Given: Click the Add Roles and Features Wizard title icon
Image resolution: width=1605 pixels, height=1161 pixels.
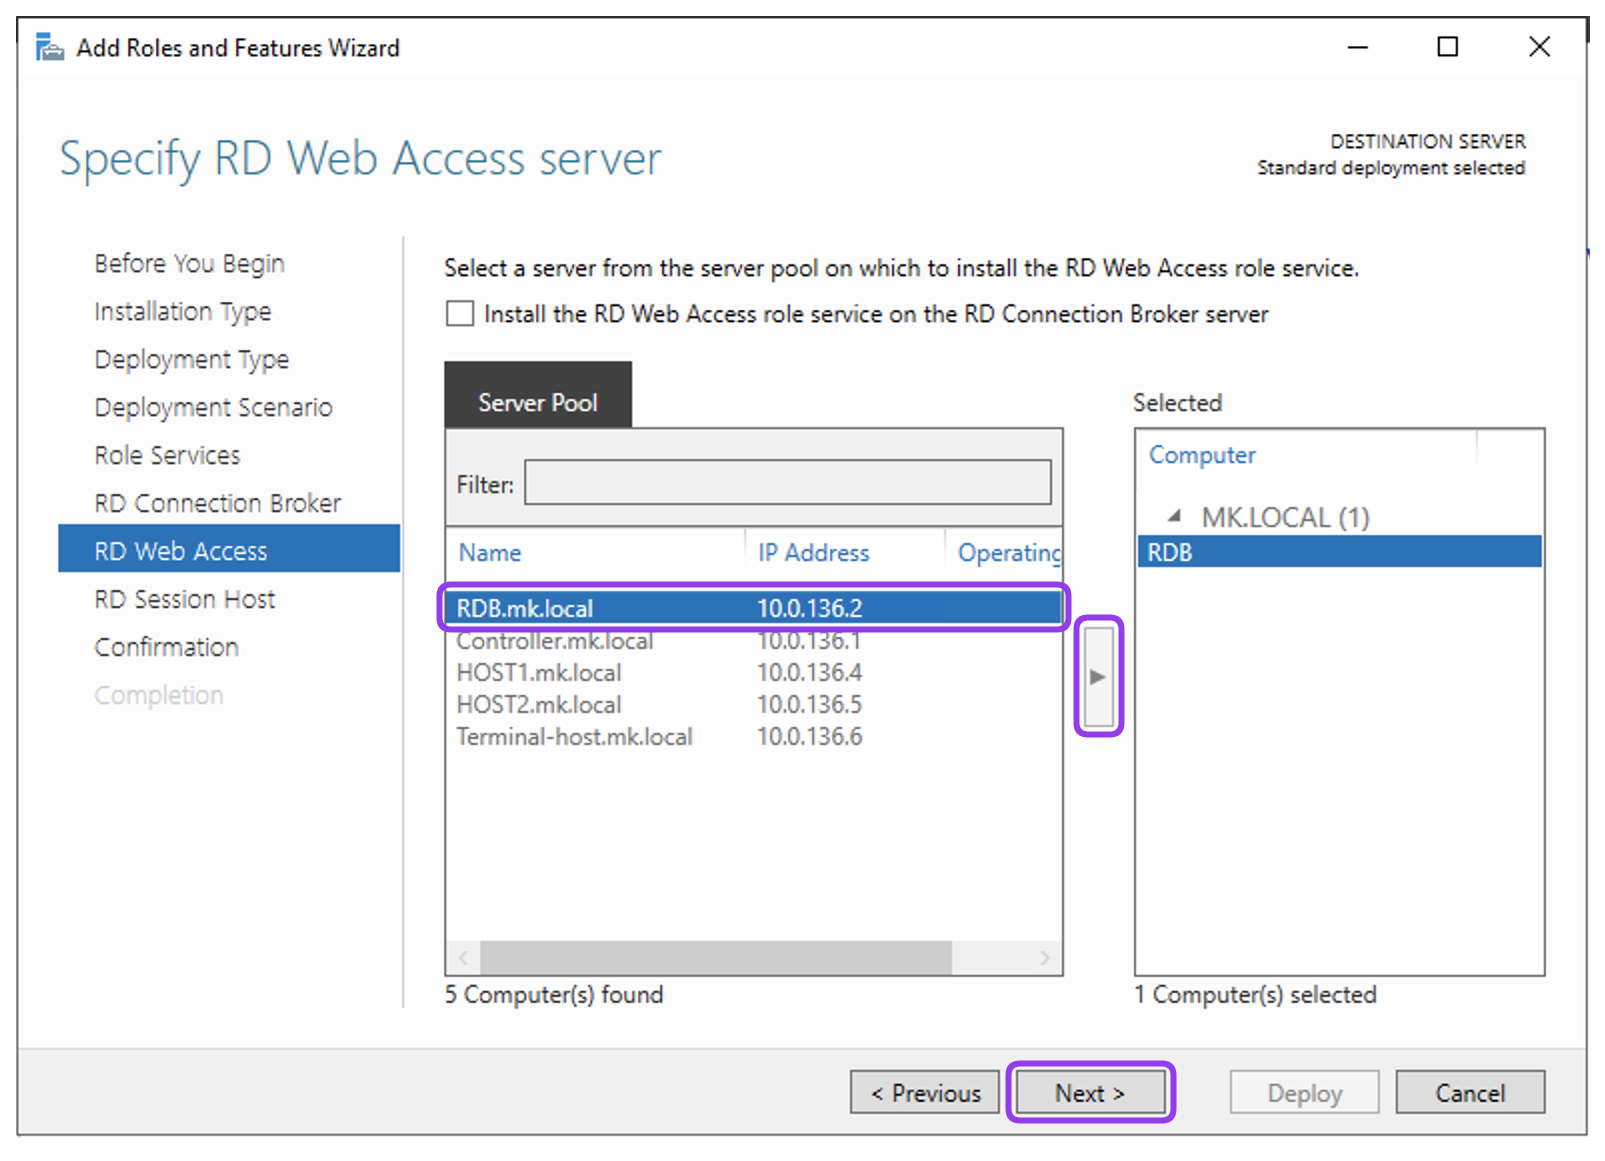Looking at the screenshot, I should pos(49,47).
